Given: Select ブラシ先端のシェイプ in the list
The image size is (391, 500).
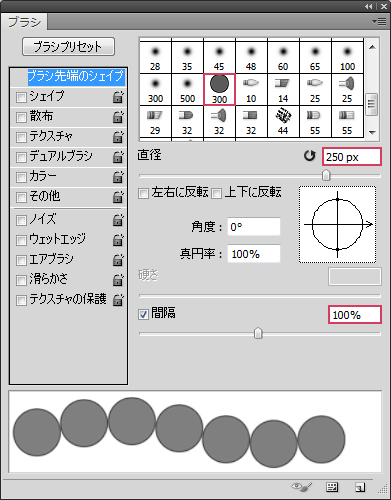Looking at the screenshot, I should 76,76.
